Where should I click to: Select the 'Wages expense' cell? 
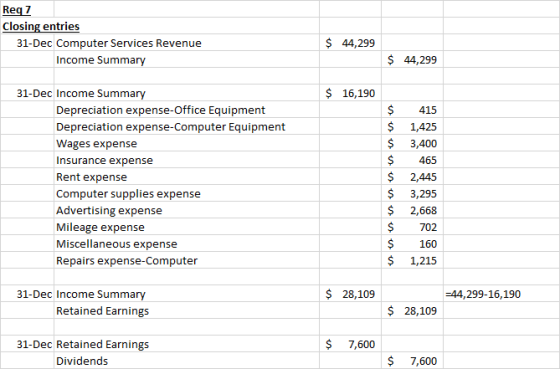pos(187,144)
